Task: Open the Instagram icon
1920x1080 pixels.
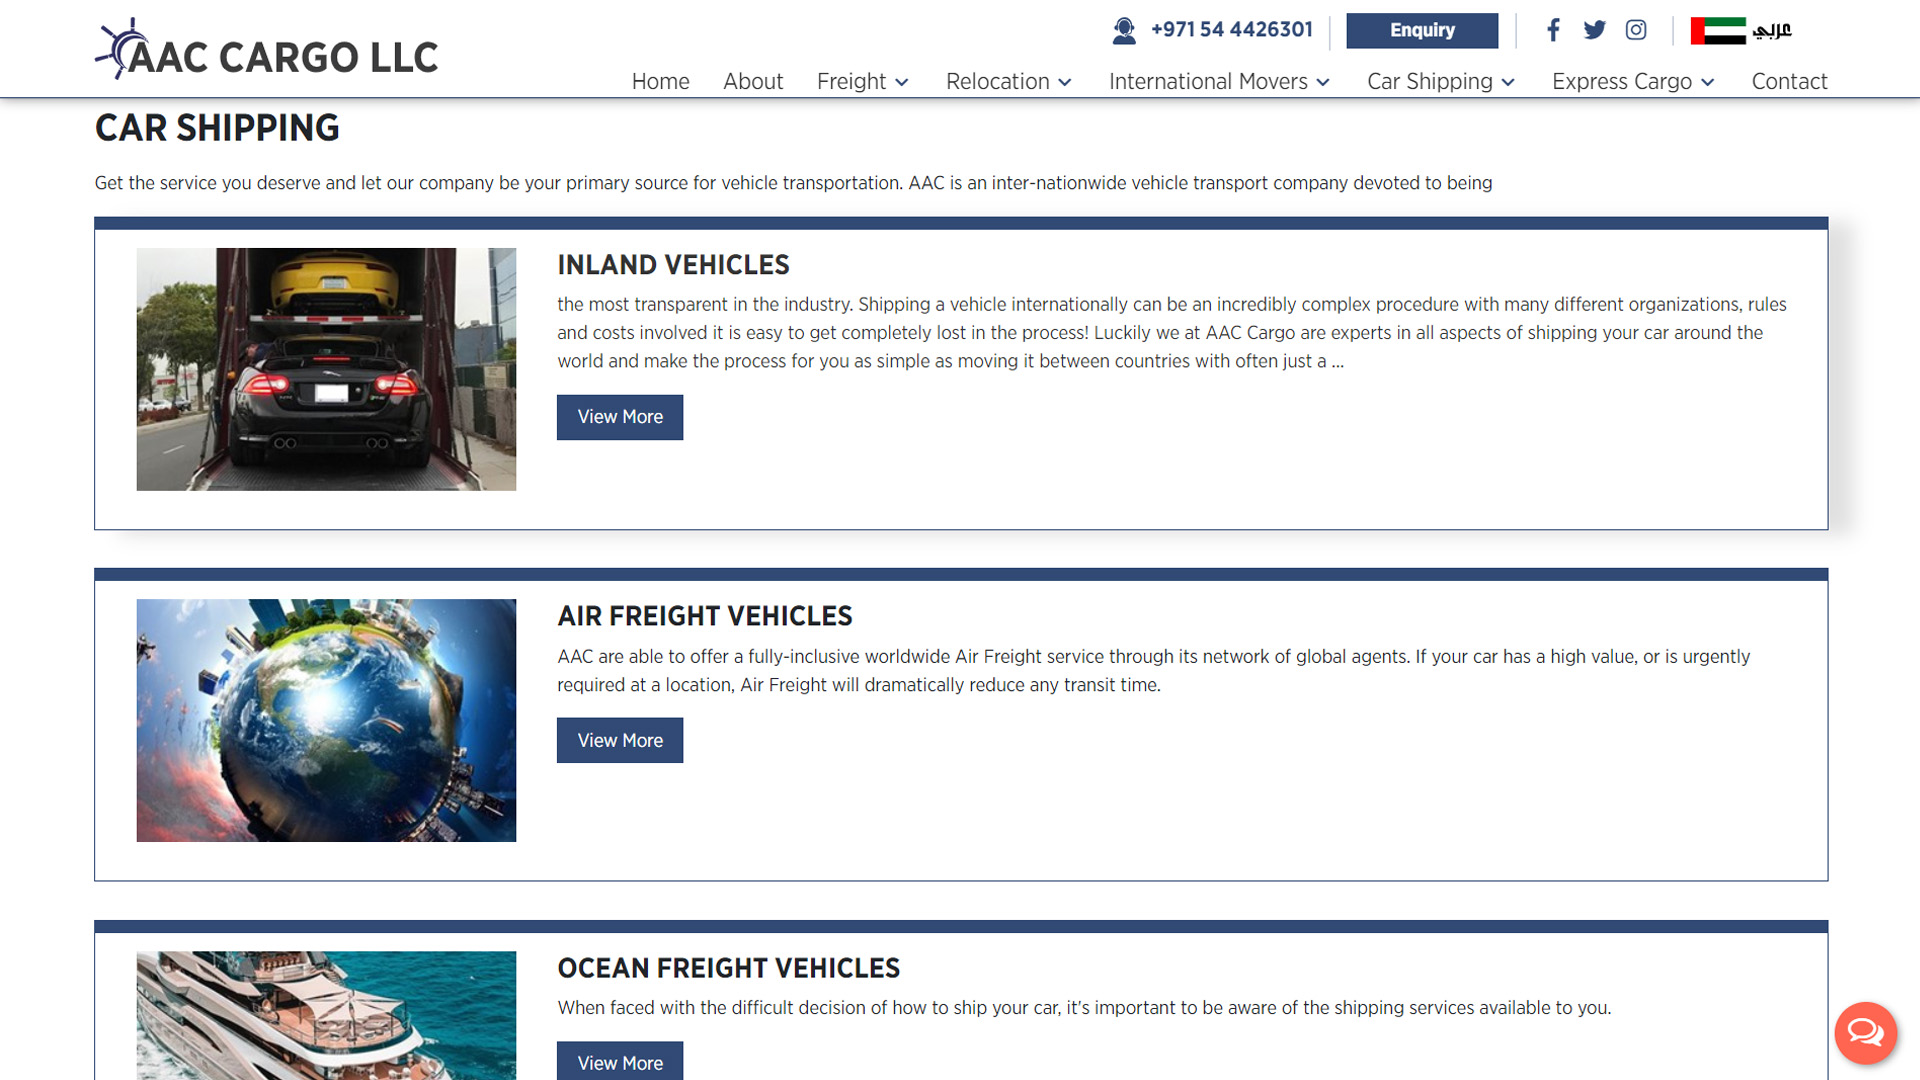Action: (1636, 30)
